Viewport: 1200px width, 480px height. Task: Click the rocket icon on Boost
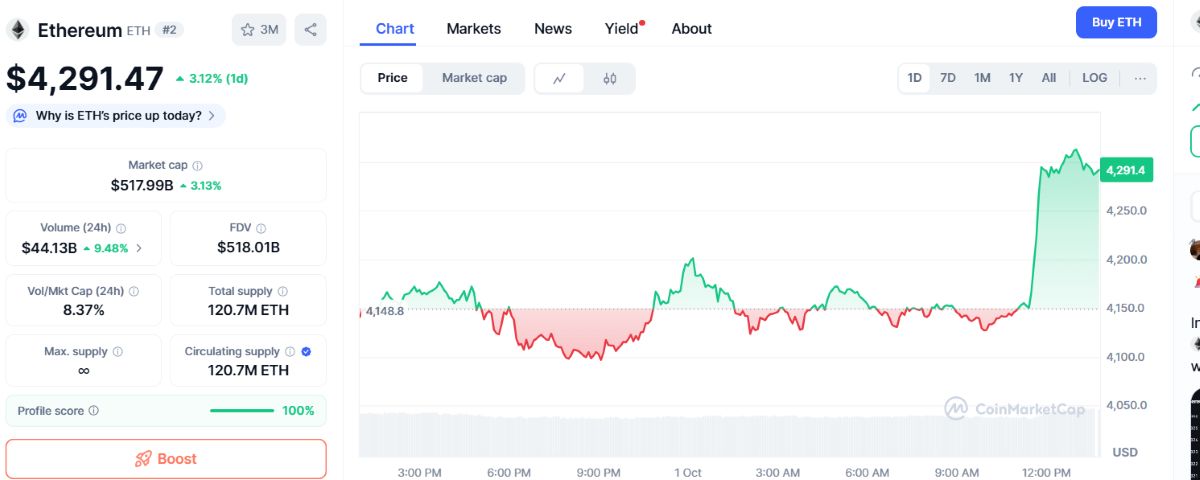coord(143,459)
